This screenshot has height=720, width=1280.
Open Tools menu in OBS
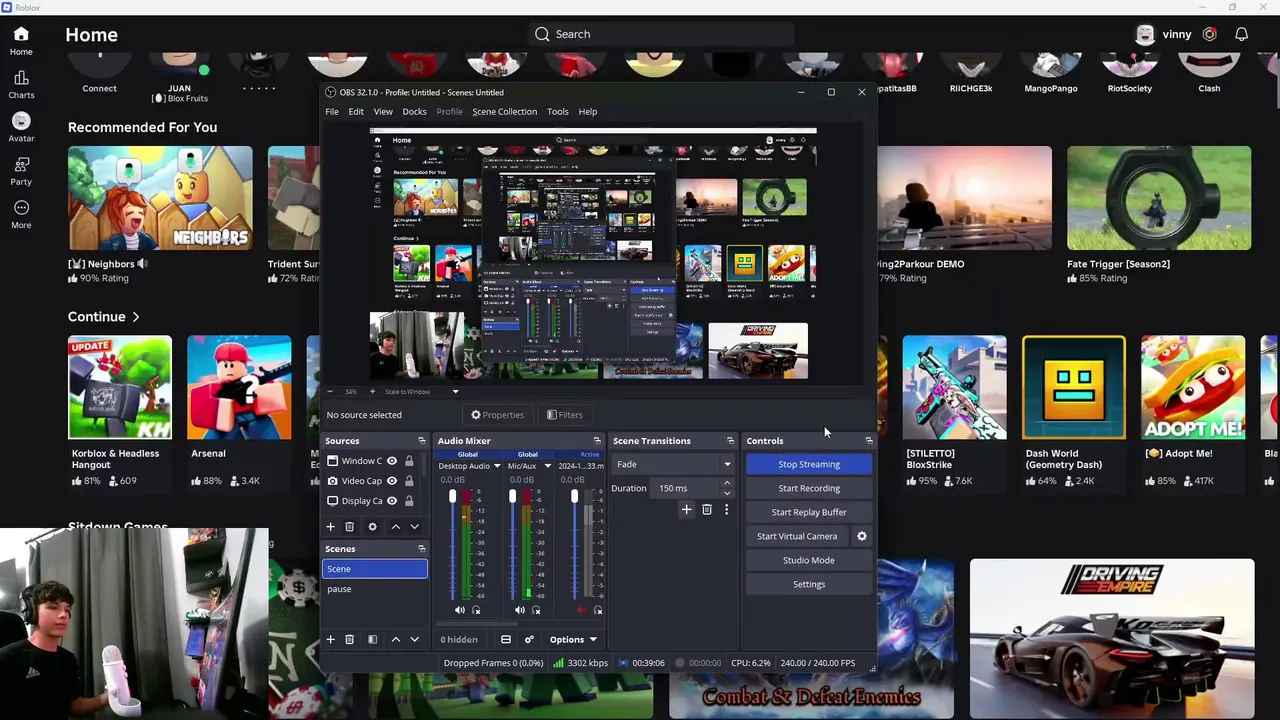click(x=558, y=112)
